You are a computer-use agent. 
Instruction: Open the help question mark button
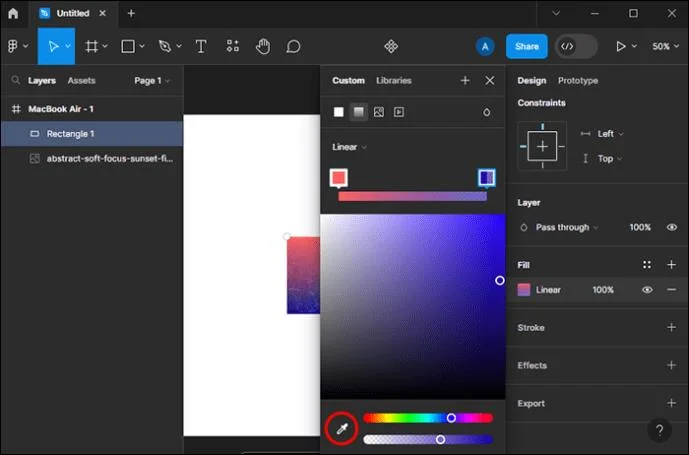click(x=660, y=430)
